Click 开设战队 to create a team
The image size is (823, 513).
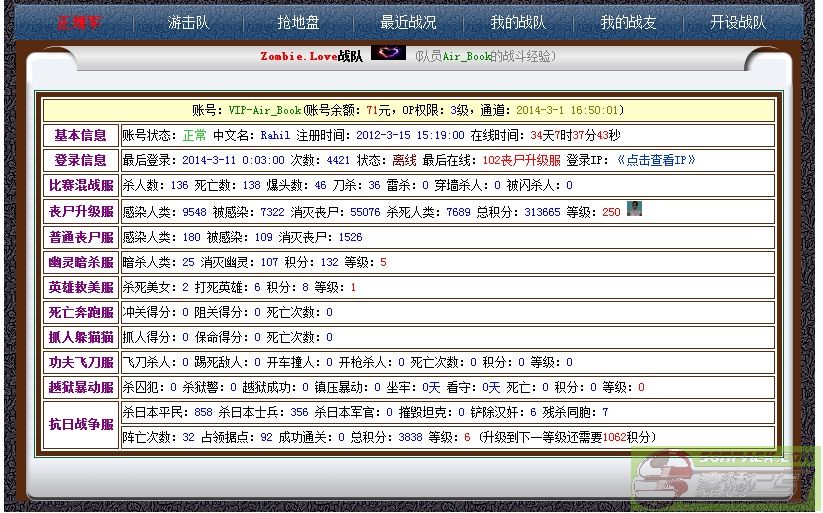coord(738,22)
